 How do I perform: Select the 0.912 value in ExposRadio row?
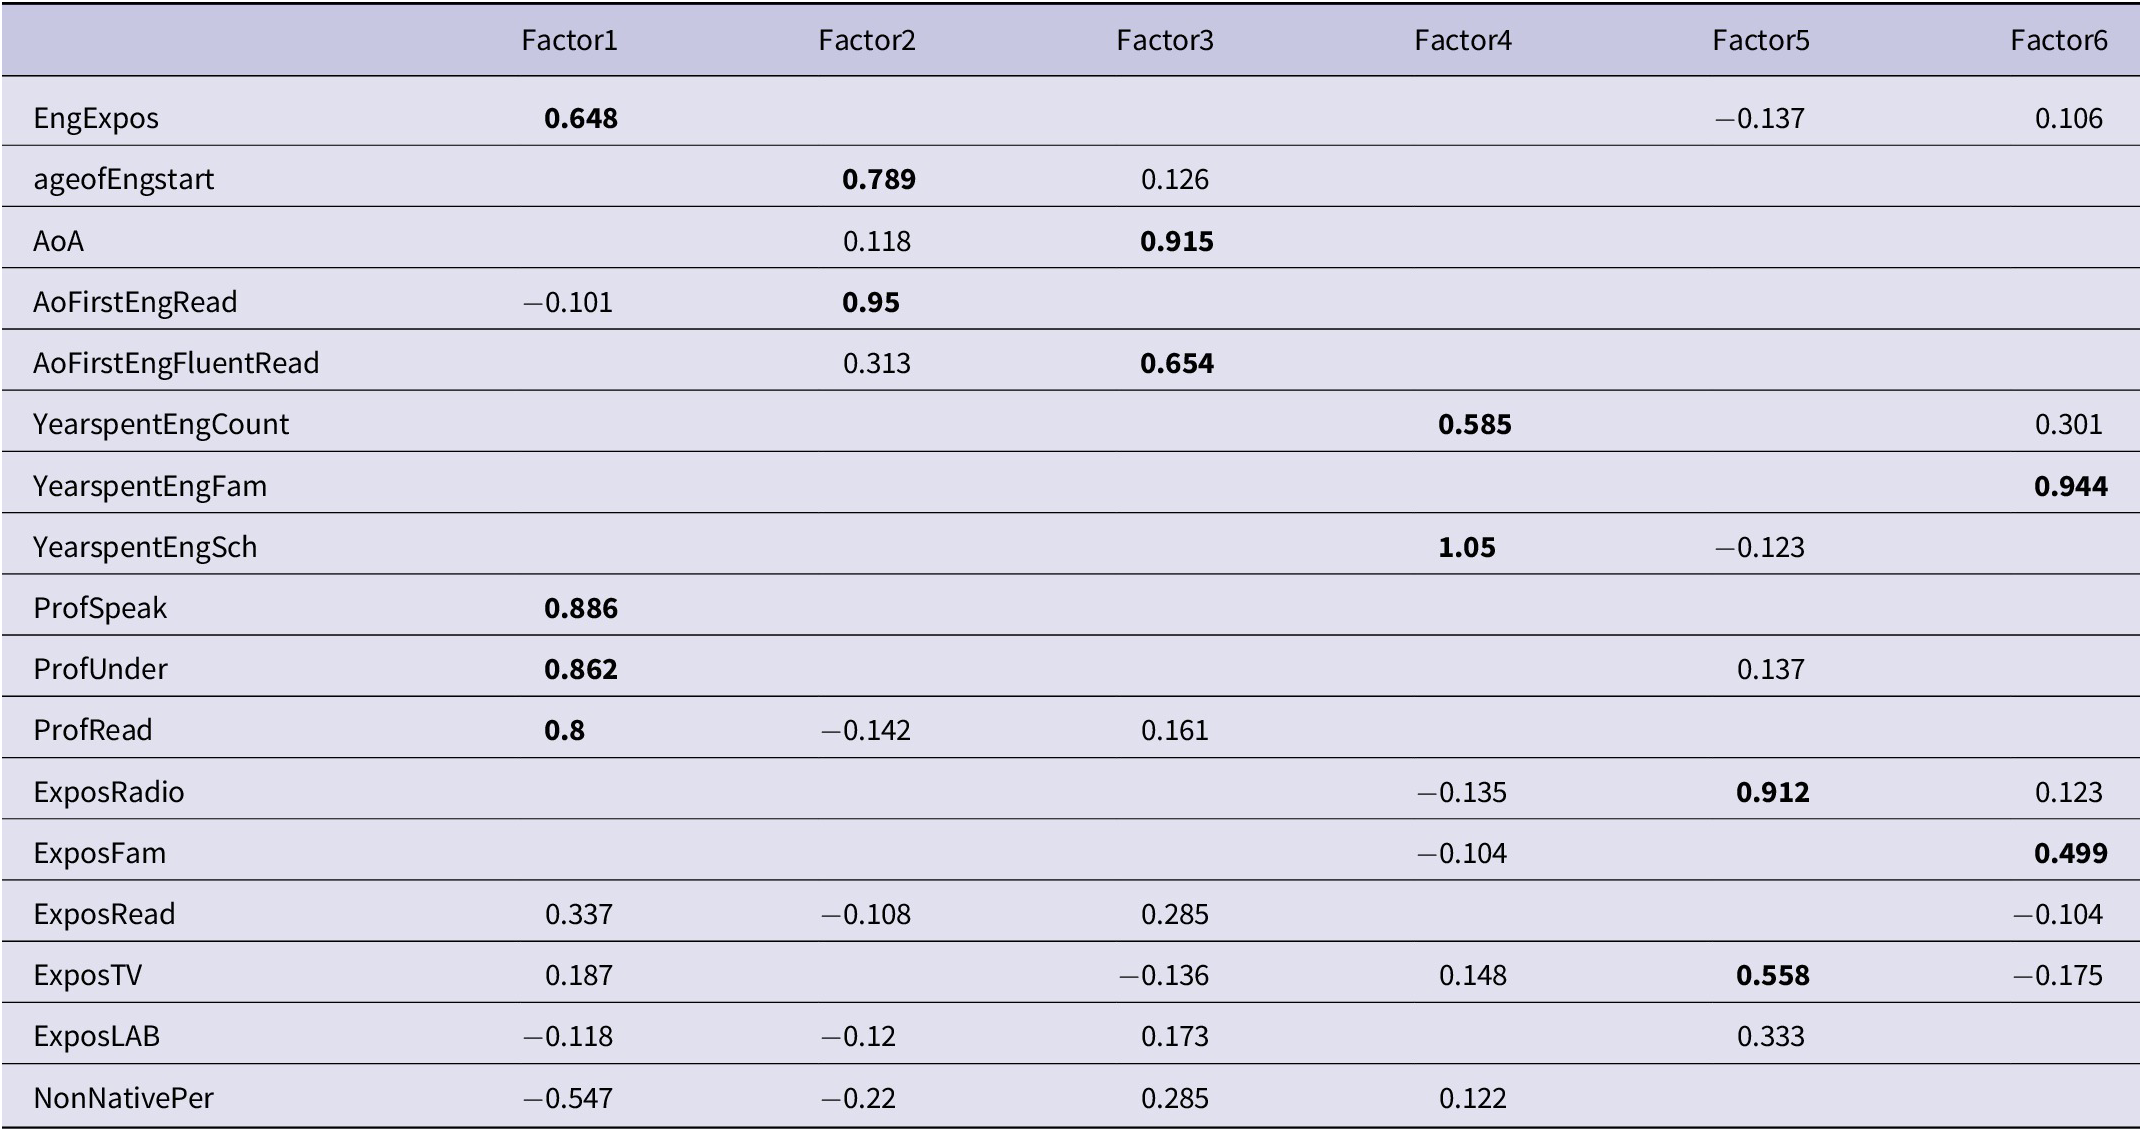point(1773,792)
